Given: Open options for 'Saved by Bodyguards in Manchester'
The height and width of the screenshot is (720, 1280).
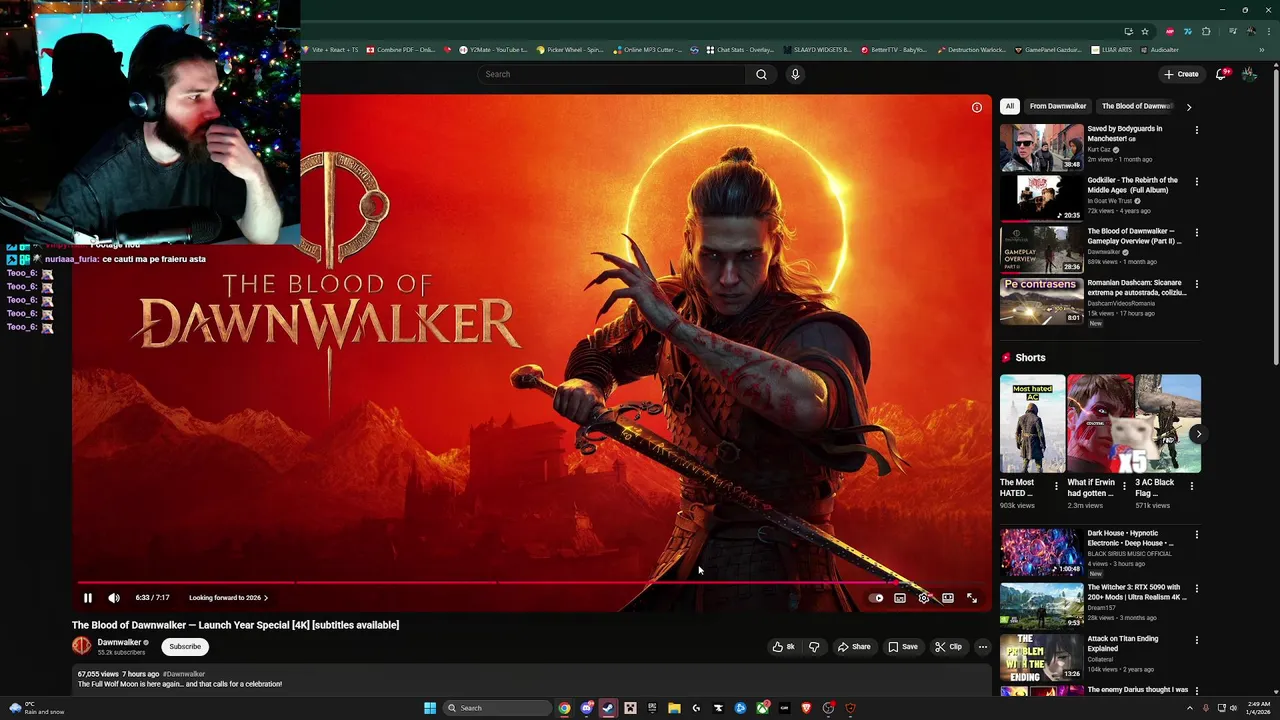Looking at the screenshot, I should coord(1196,130).
